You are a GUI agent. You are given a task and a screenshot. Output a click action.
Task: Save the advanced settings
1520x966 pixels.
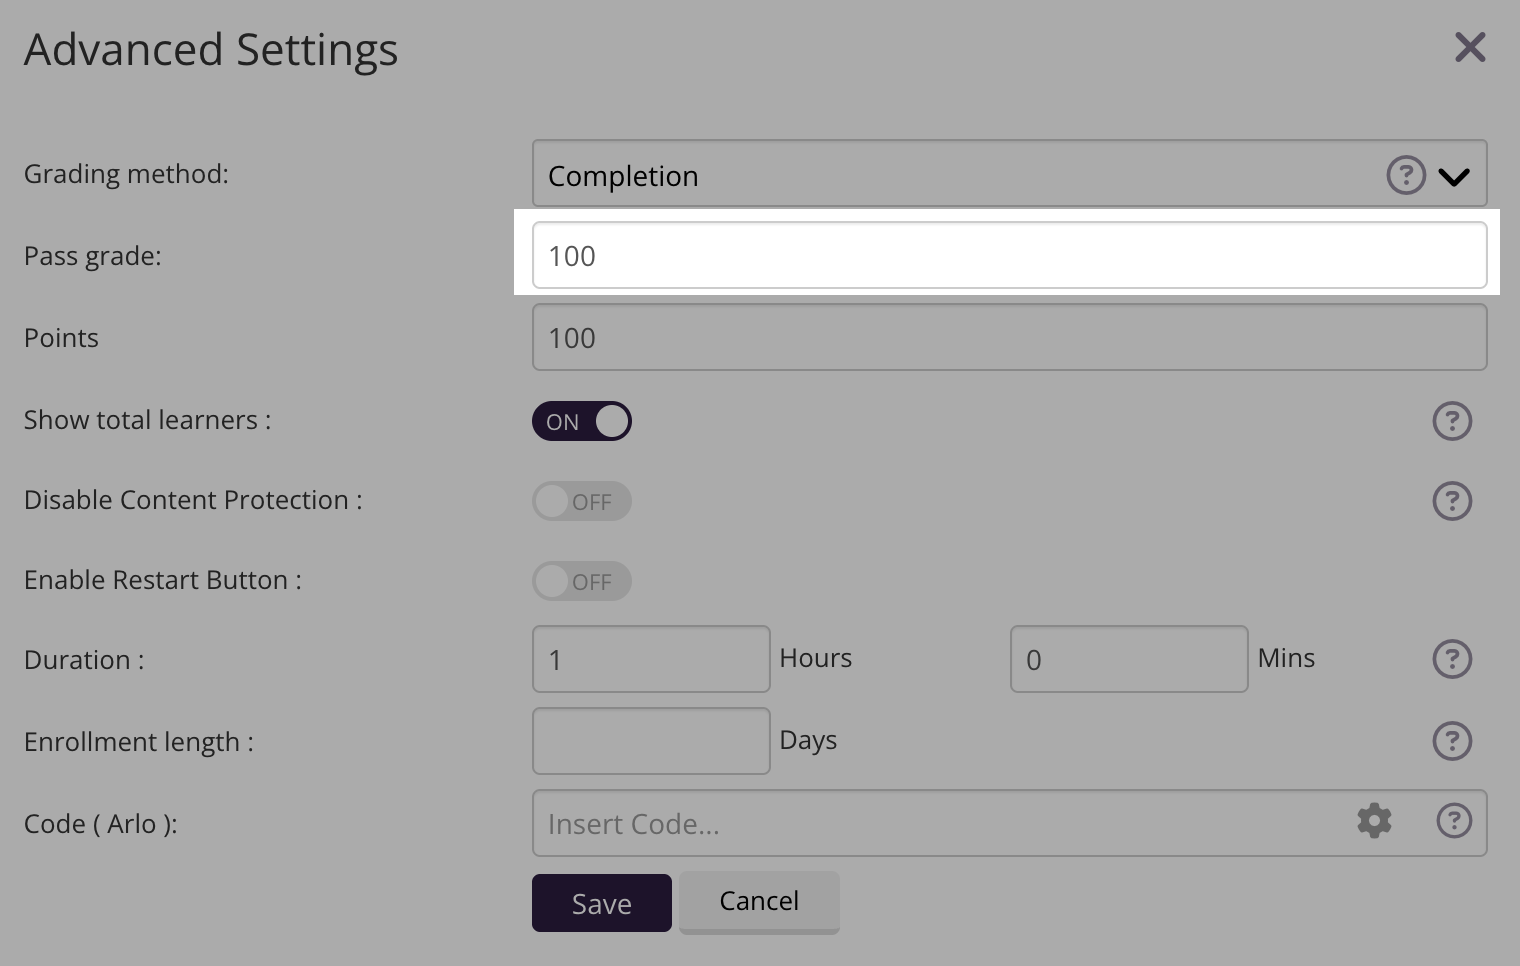click(x=601, y=903)
